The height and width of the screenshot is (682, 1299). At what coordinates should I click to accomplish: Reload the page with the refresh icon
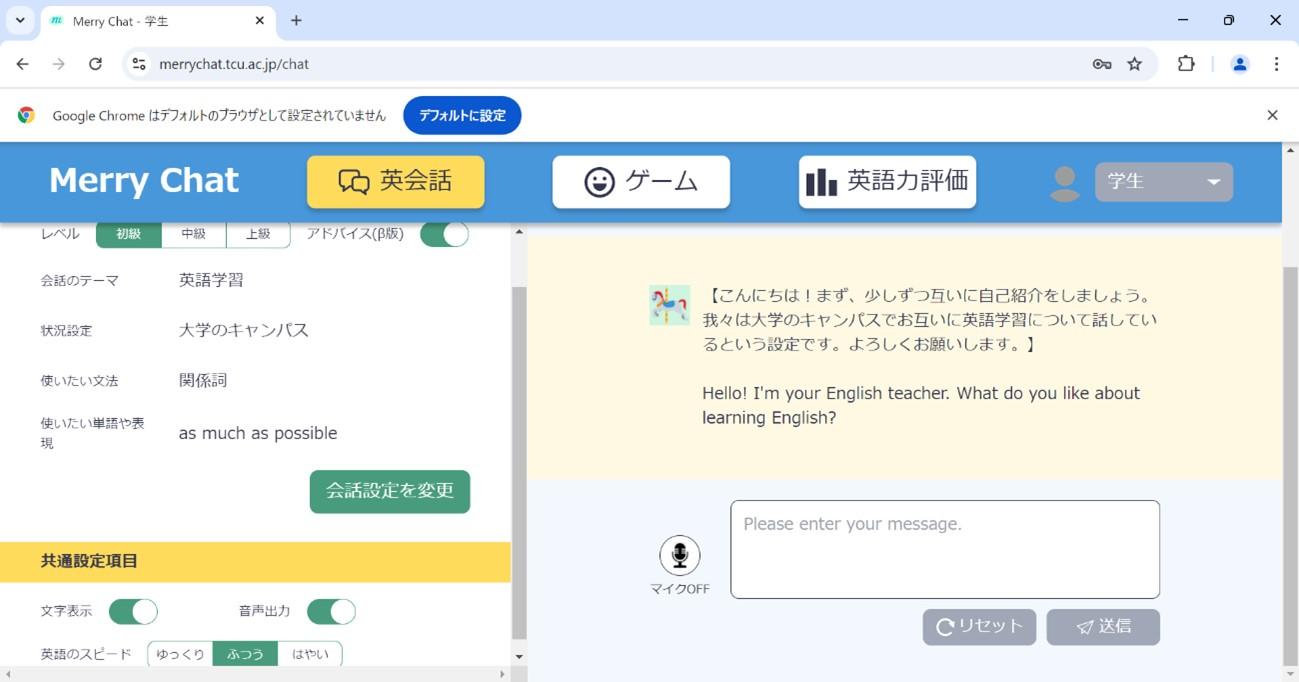(x=95, y=64)
